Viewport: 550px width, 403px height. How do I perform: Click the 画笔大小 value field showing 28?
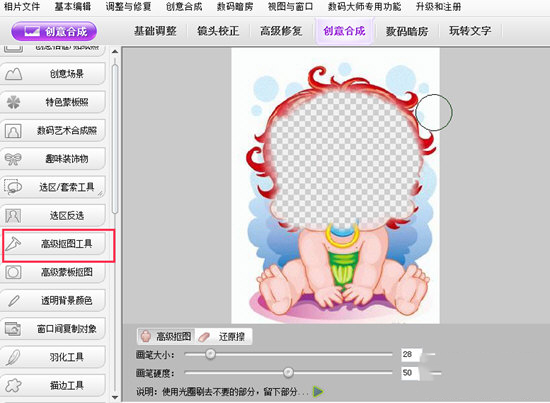pyautogui.click(x=410, y=355)
